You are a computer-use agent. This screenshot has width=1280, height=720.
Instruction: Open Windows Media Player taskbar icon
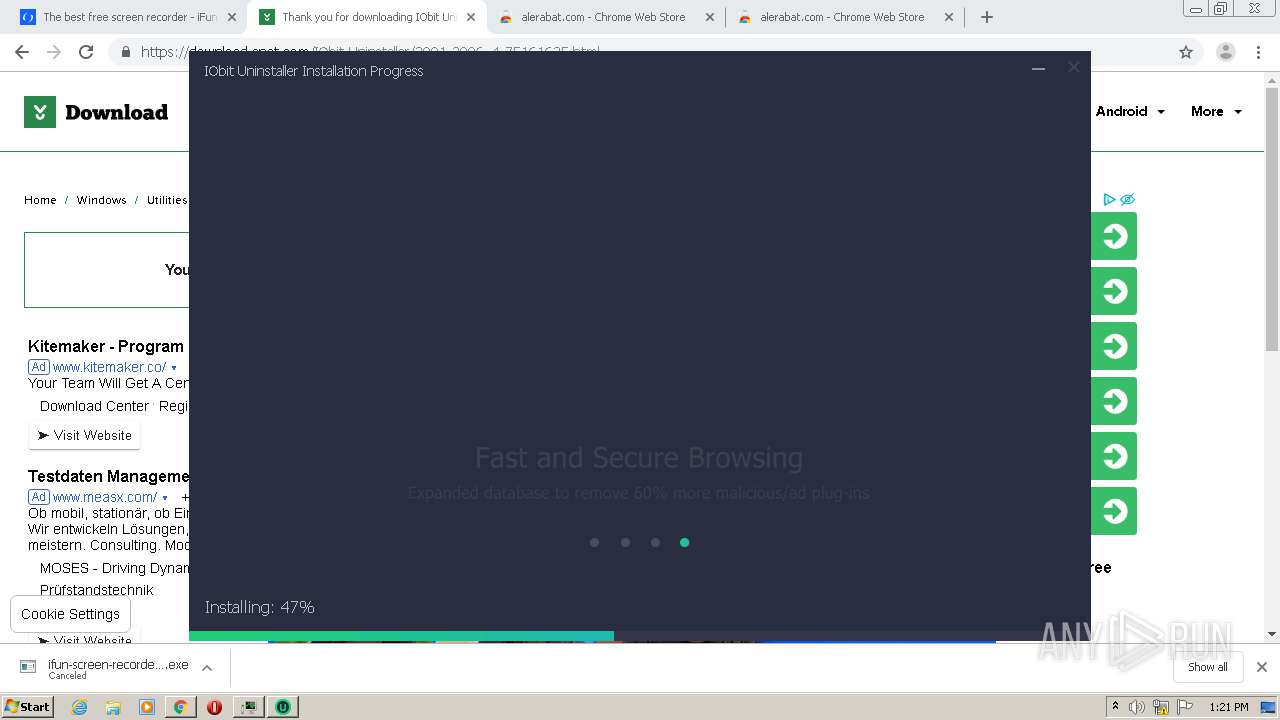tap(147, 707)
